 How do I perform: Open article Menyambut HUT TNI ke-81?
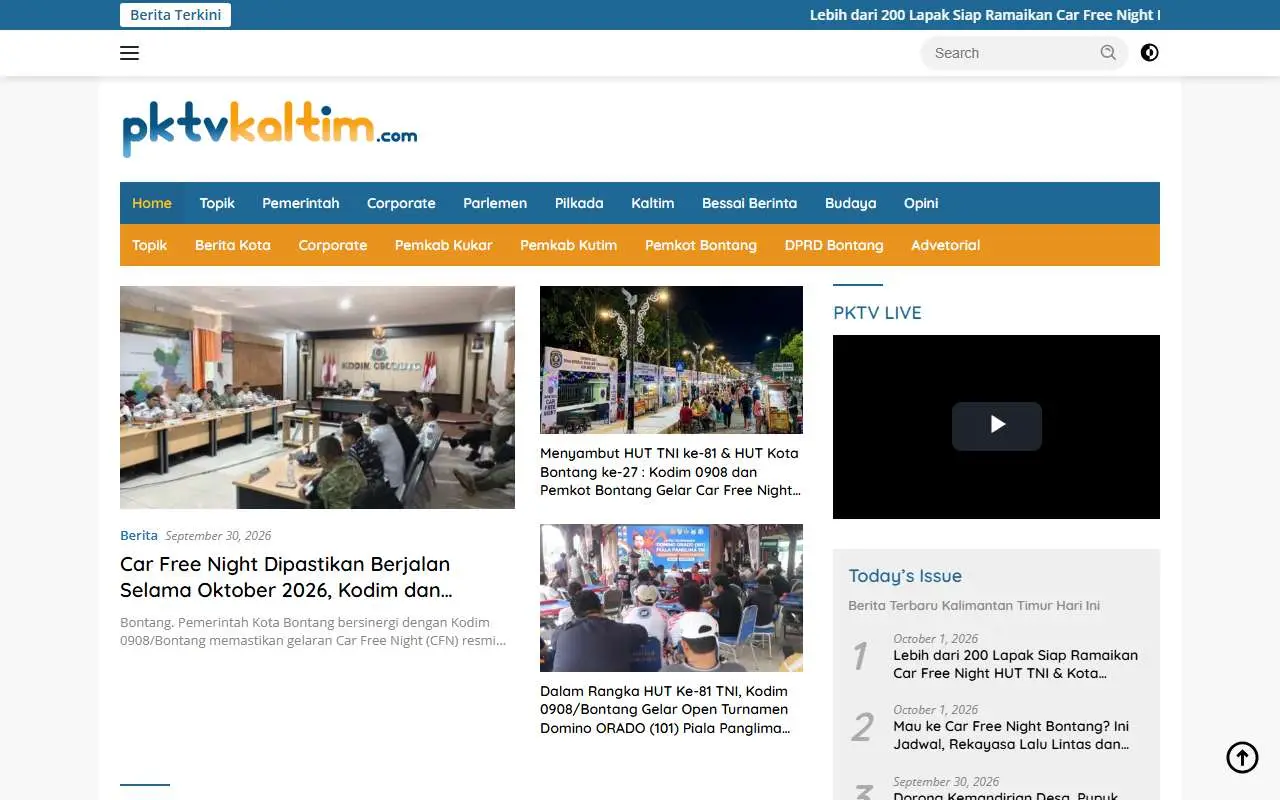(x=671, y=472)
